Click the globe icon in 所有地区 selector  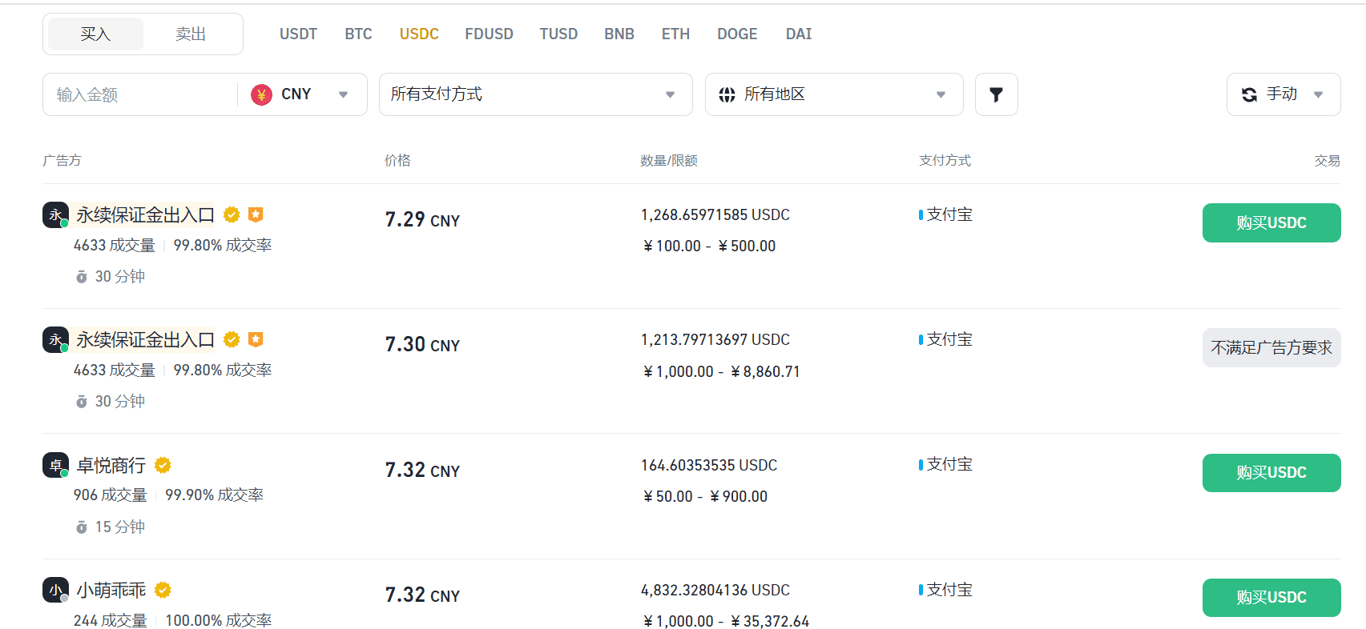coord(727,94)
